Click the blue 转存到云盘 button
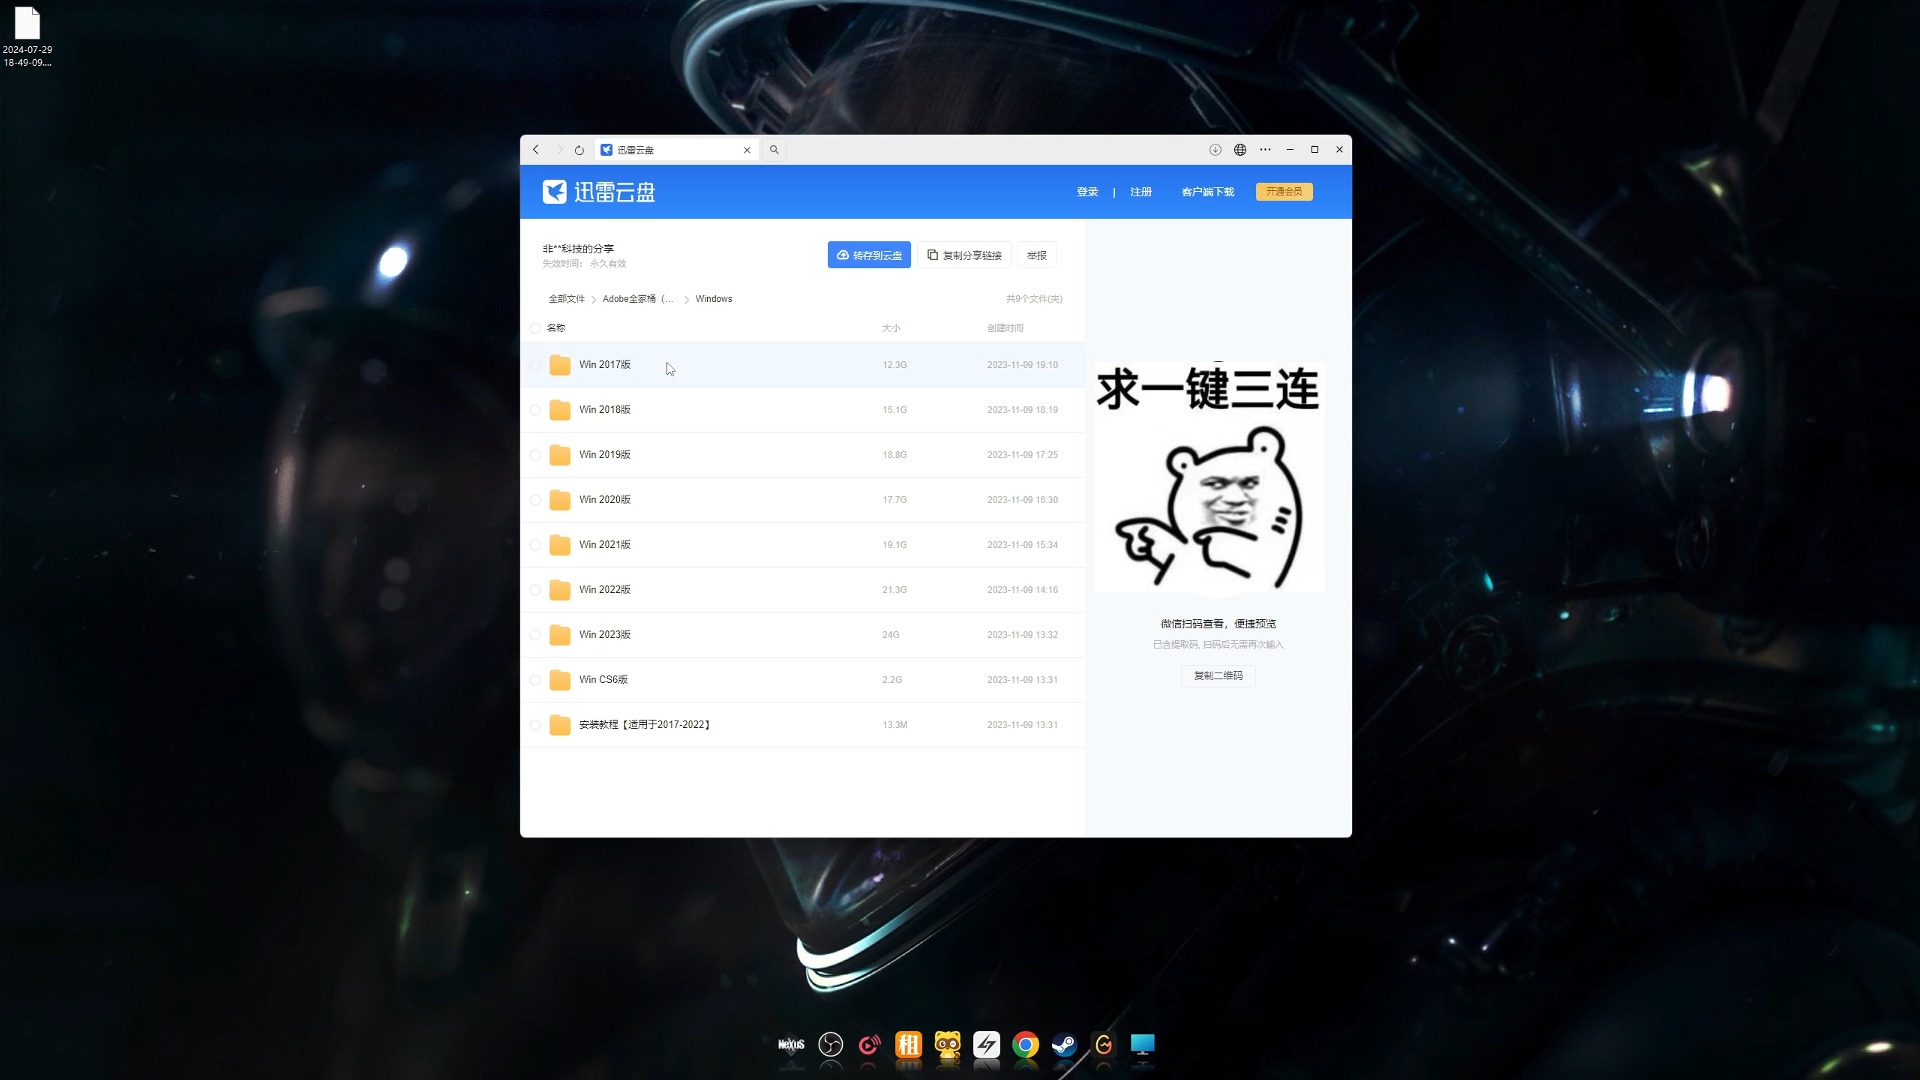Image resolution: width=1920 pixels, height=1080 pixels. (869, 255)
